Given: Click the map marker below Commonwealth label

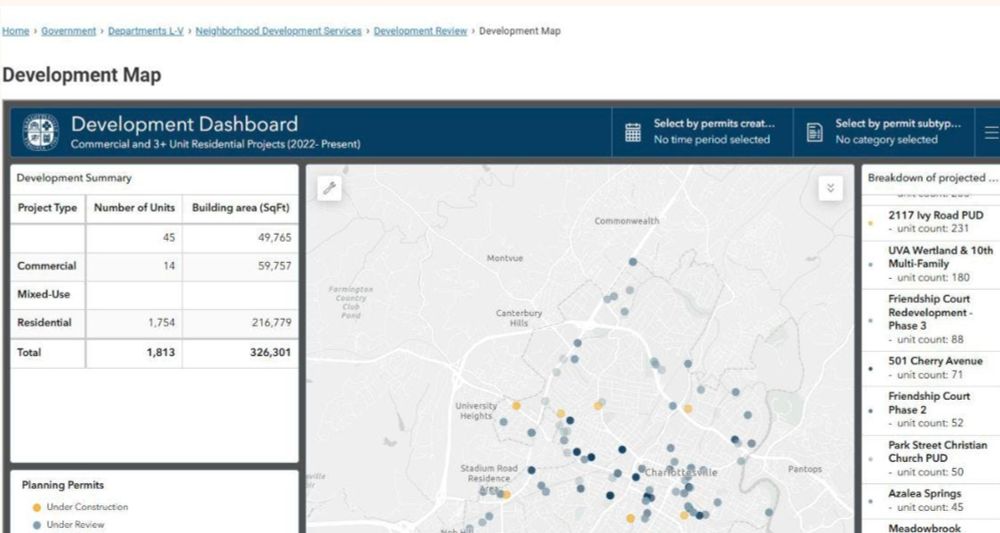Looking at the screenshot, I should pyautogui.click(x=633, y=262).
